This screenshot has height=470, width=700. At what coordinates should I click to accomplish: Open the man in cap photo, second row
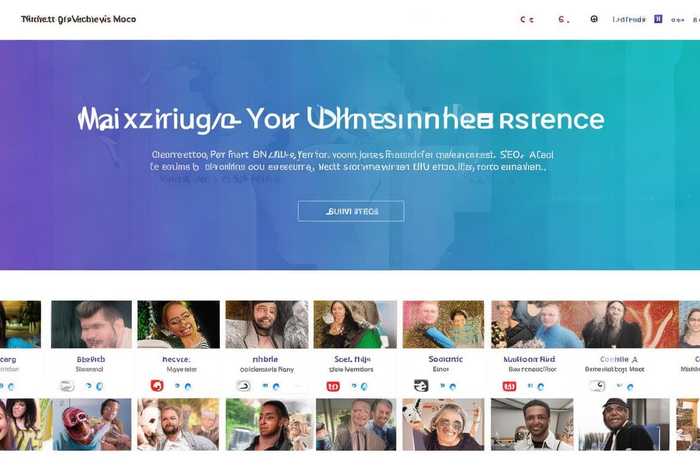tap(624, 424)
